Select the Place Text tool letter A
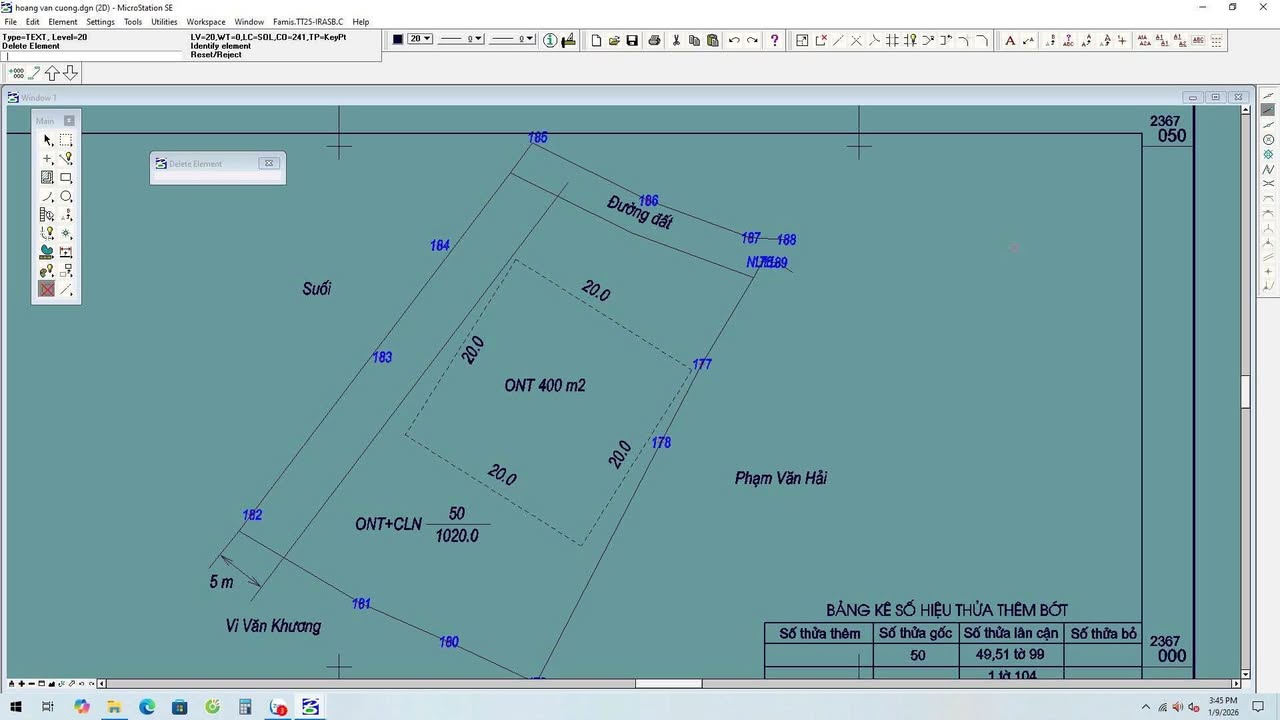Screen dimensions: 1280x720 (x=1010, y=41)
